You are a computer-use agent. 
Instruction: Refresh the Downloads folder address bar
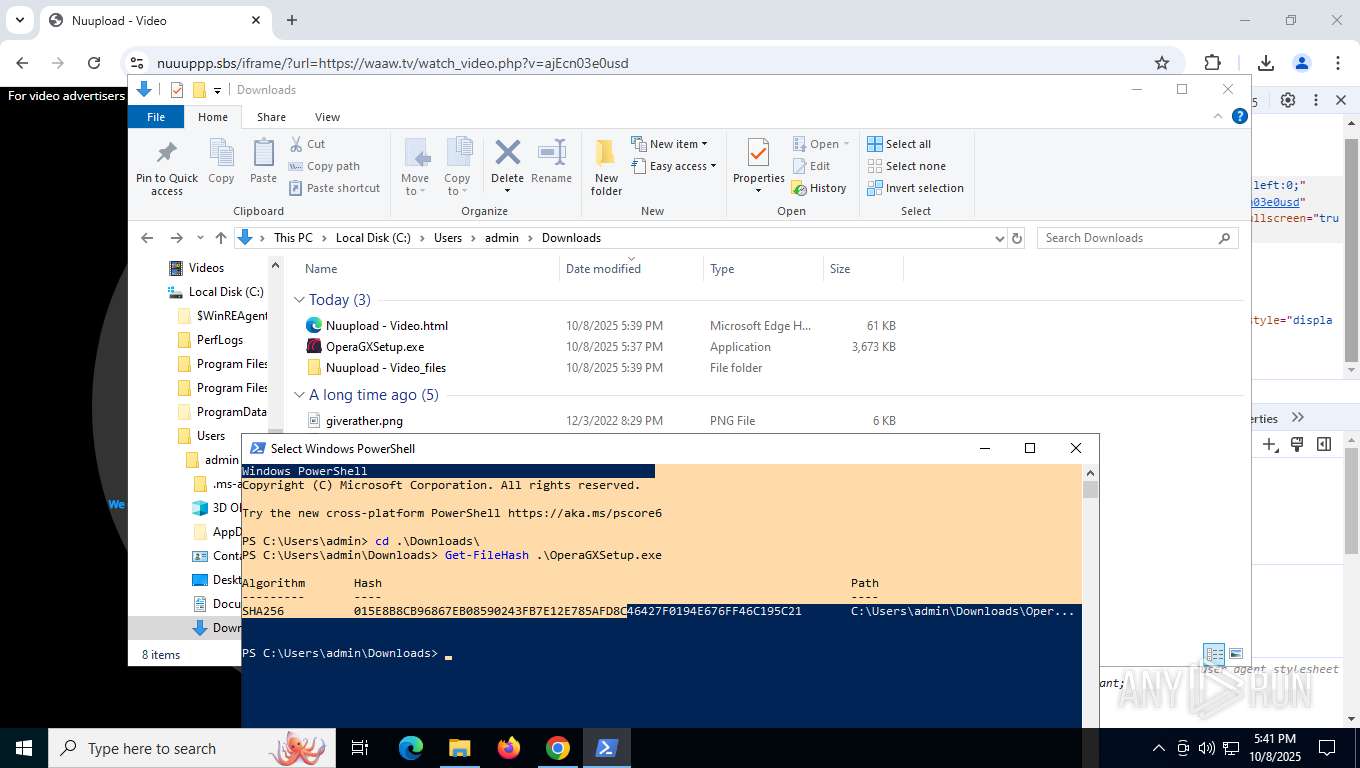(1017, 238)
